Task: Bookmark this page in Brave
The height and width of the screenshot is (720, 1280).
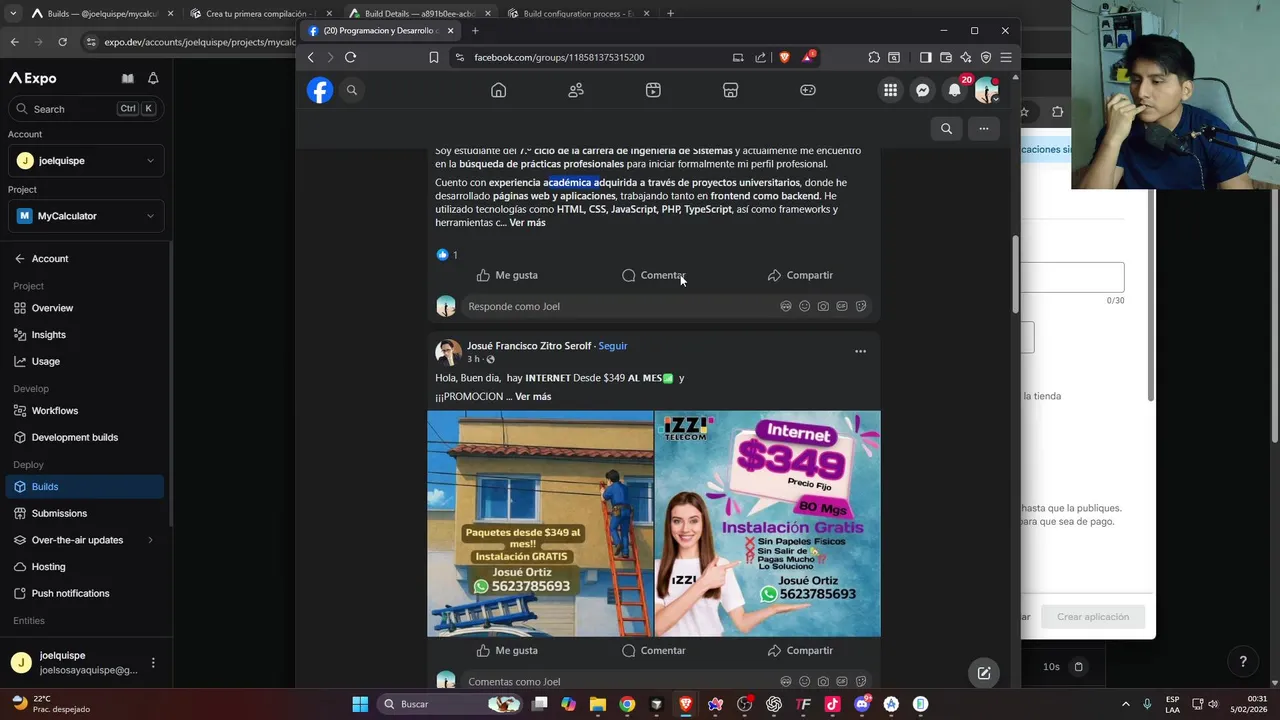Action: click(x=434, y=57)
